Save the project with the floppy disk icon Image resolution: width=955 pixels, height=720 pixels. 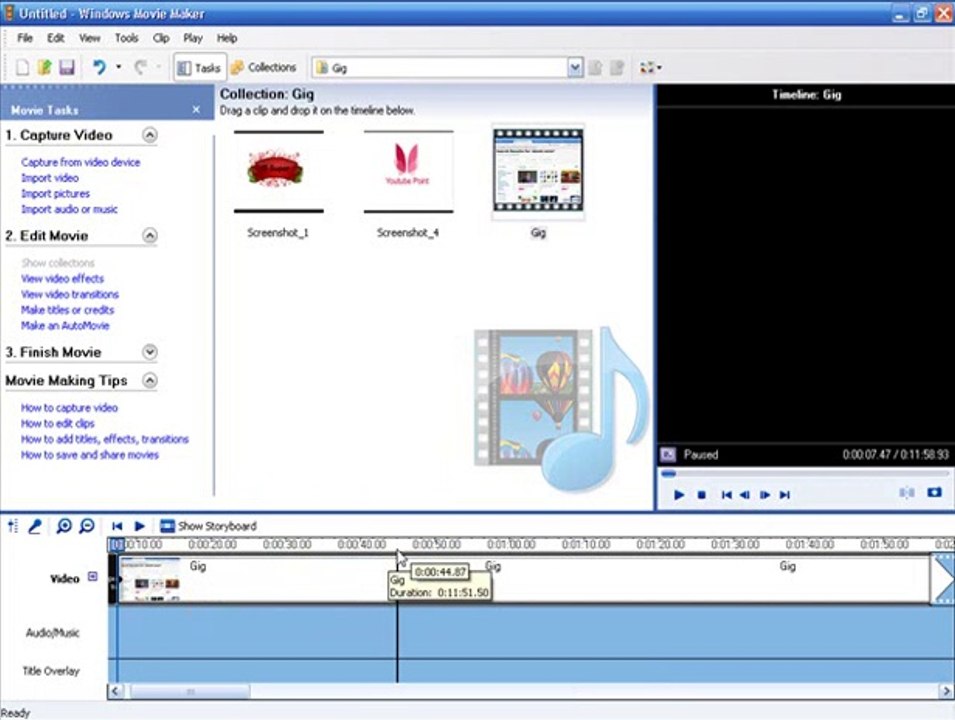[66, 68]
